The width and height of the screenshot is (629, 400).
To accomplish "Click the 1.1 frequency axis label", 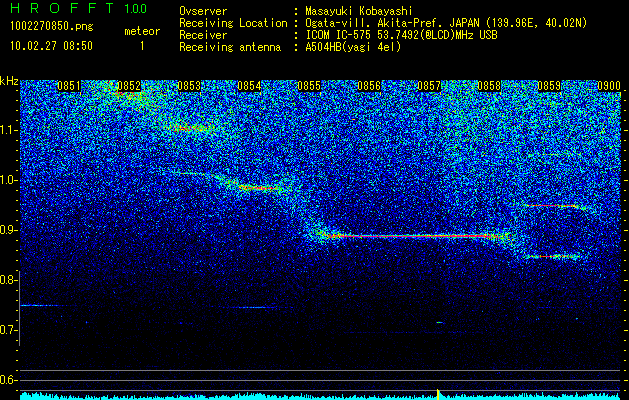I will (x=9, y=130).
